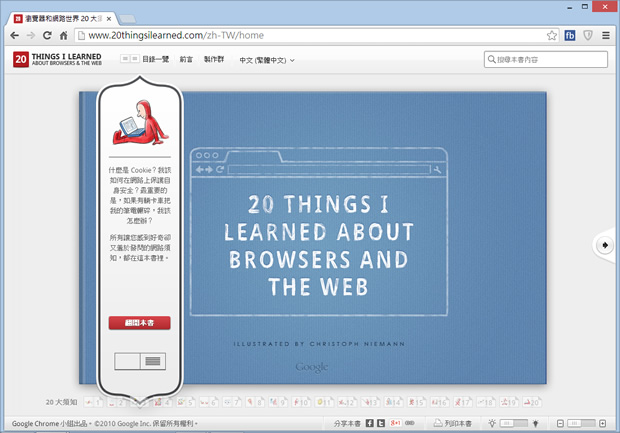Viewport: 620px width, 433px height.
Task: Open Chrome's hamburger menu
Action: click(x=605, y=35)
